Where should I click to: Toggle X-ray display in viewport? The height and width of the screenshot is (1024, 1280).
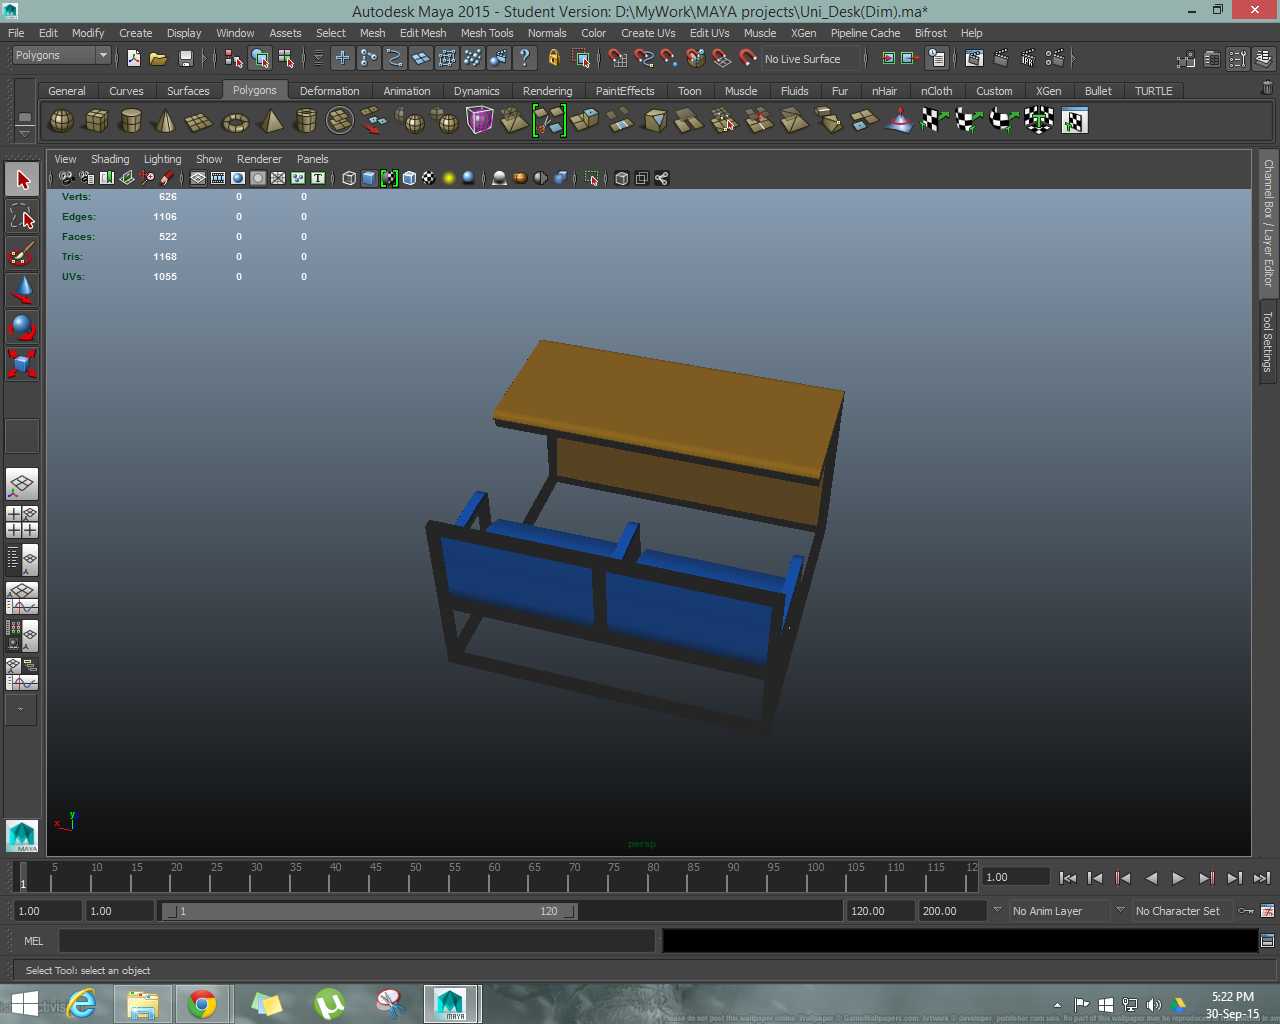(x=622, y=178)
